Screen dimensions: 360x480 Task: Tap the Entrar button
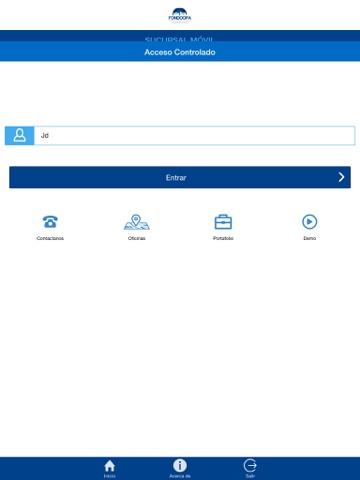pos(180,177)
